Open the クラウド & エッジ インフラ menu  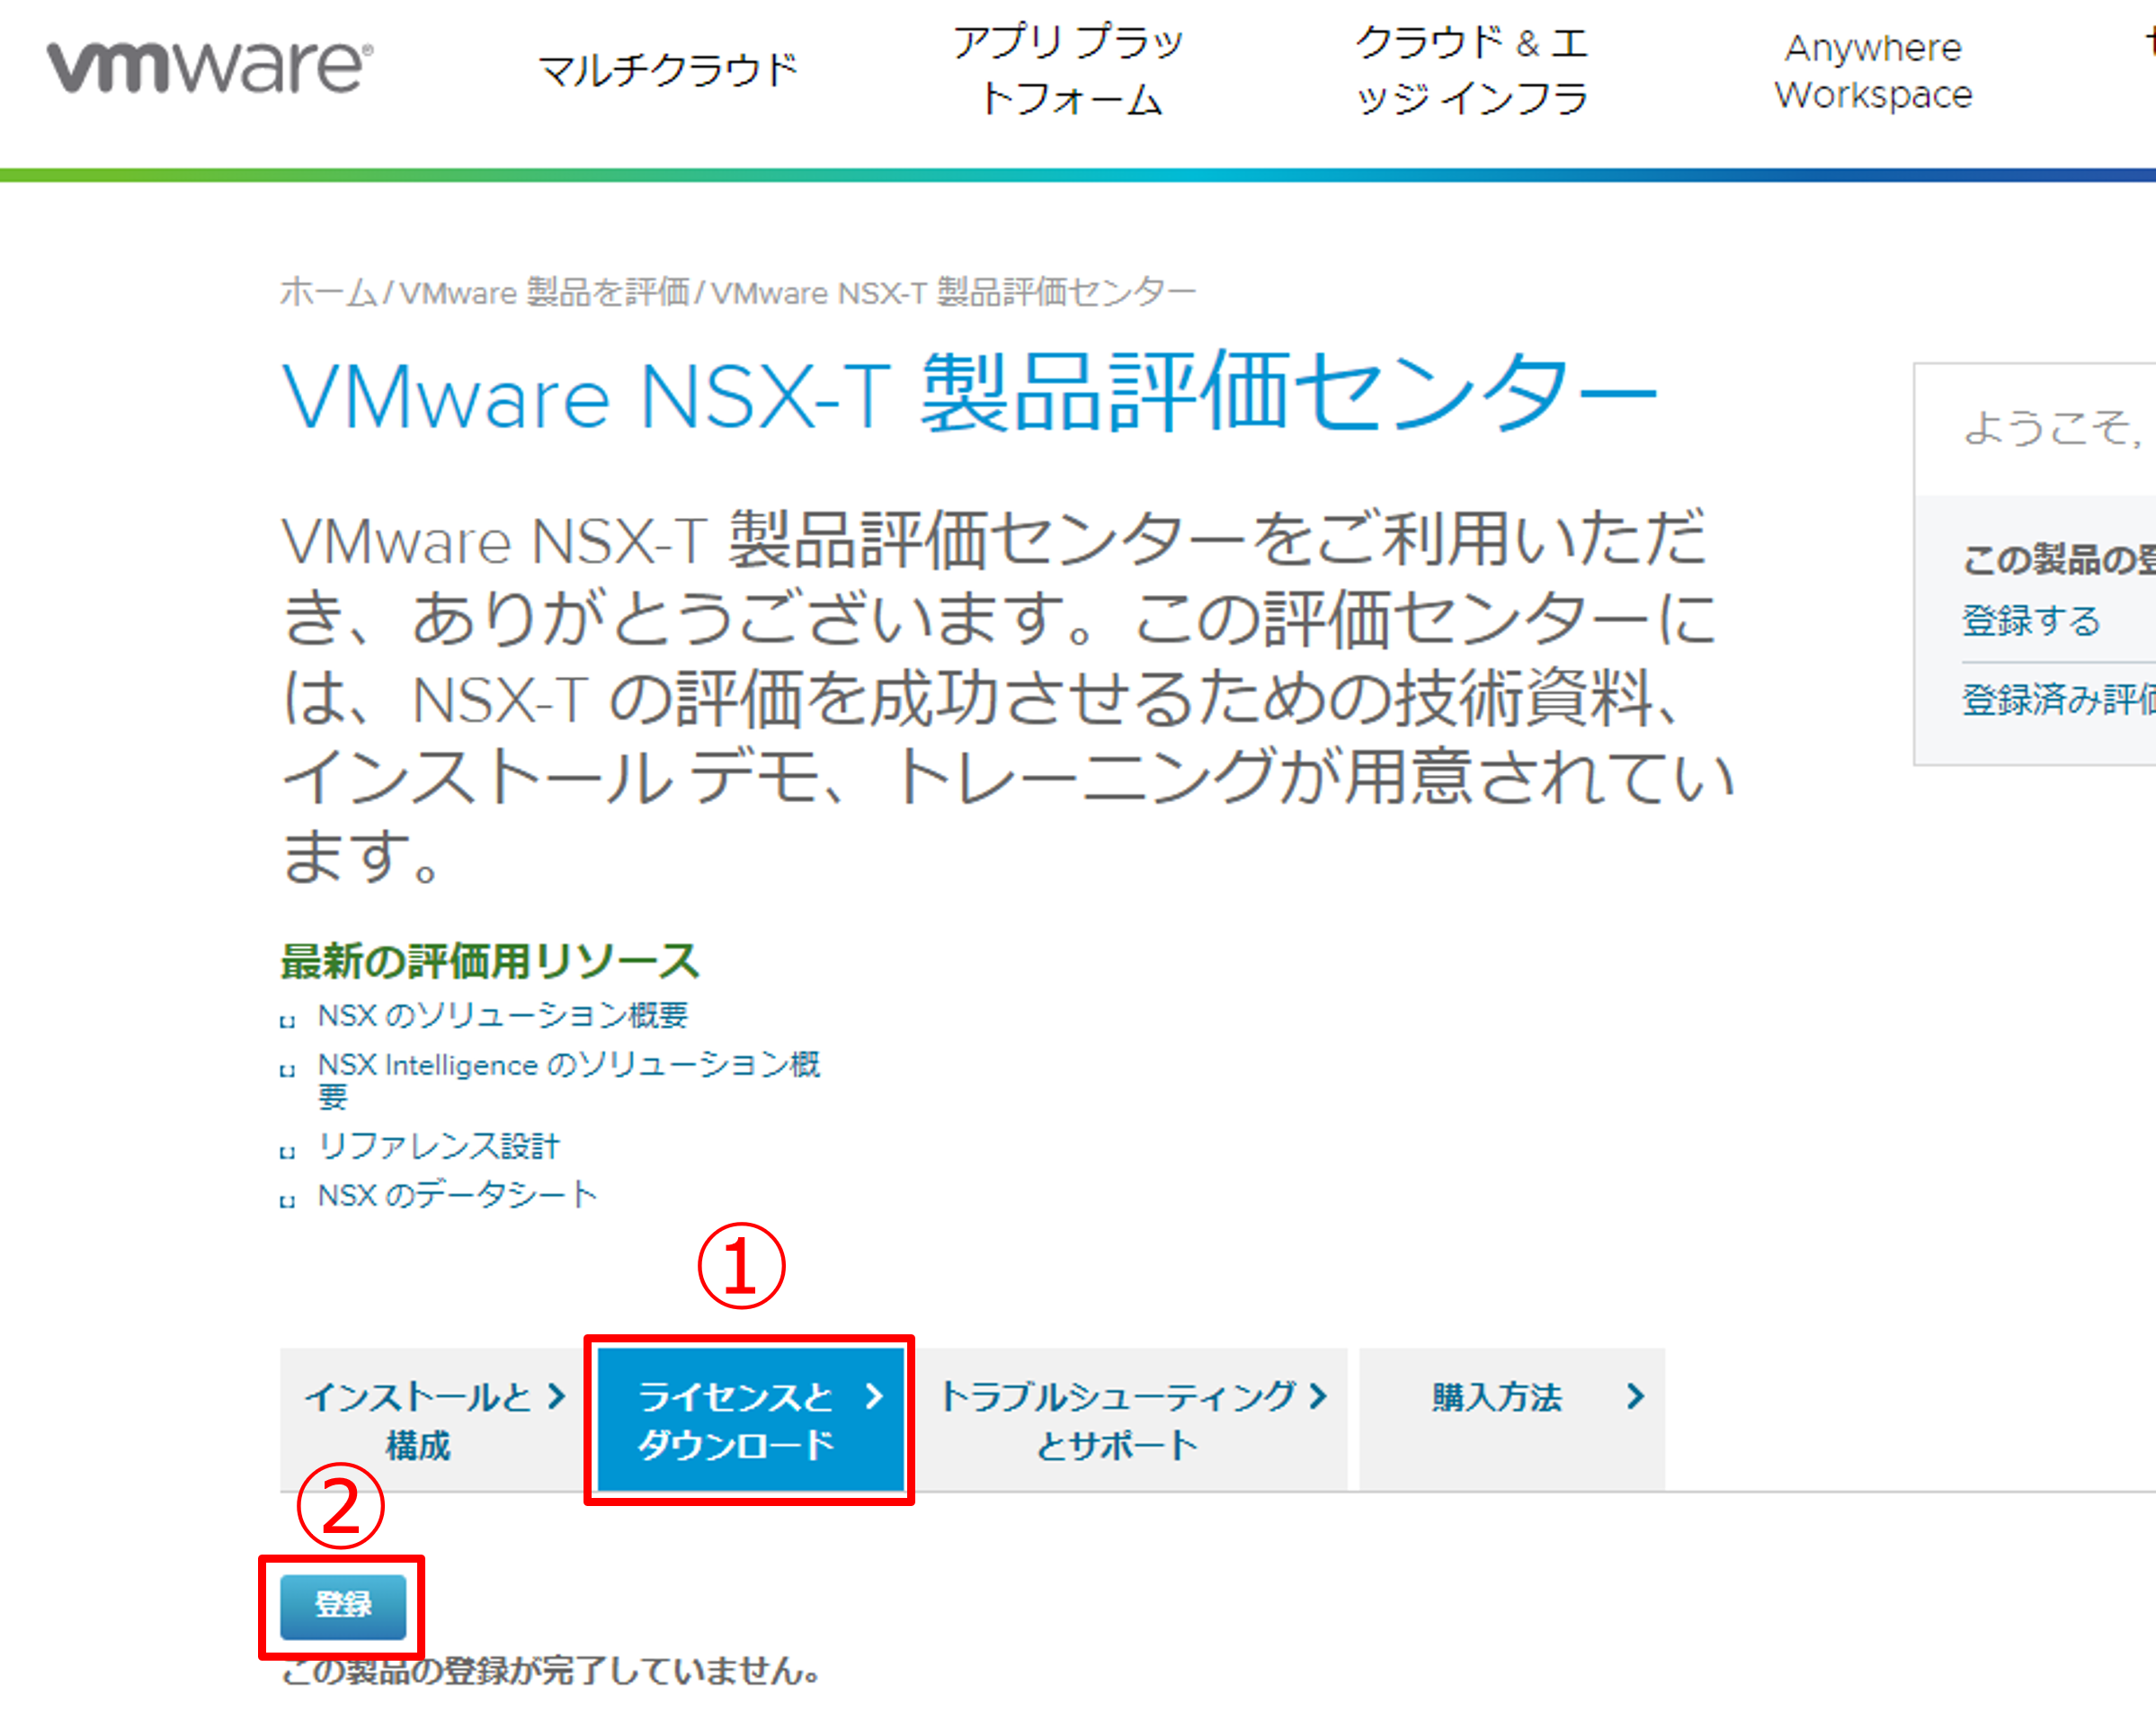pos(1471,70)
